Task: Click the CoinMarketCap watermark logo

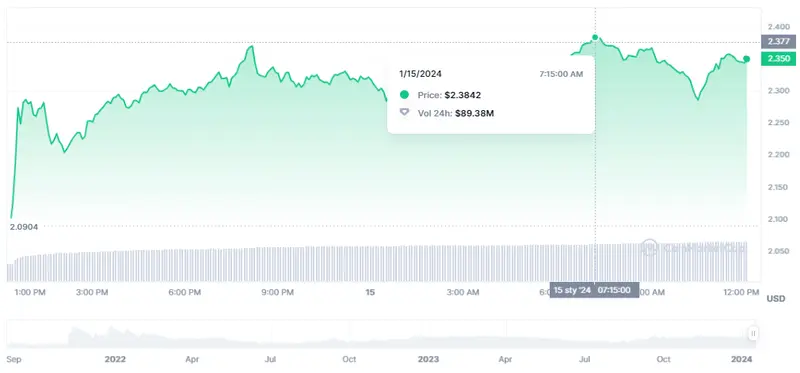Action: [x=648, y=247]
